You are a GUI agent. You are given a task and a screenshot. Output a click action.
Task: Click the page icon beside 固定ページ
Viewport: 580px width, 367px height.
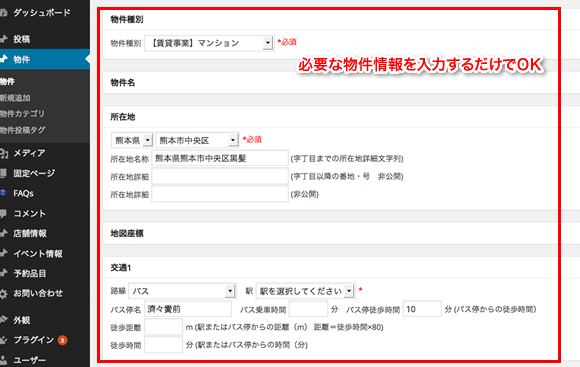pyautogui.click(x=3, y=173)
